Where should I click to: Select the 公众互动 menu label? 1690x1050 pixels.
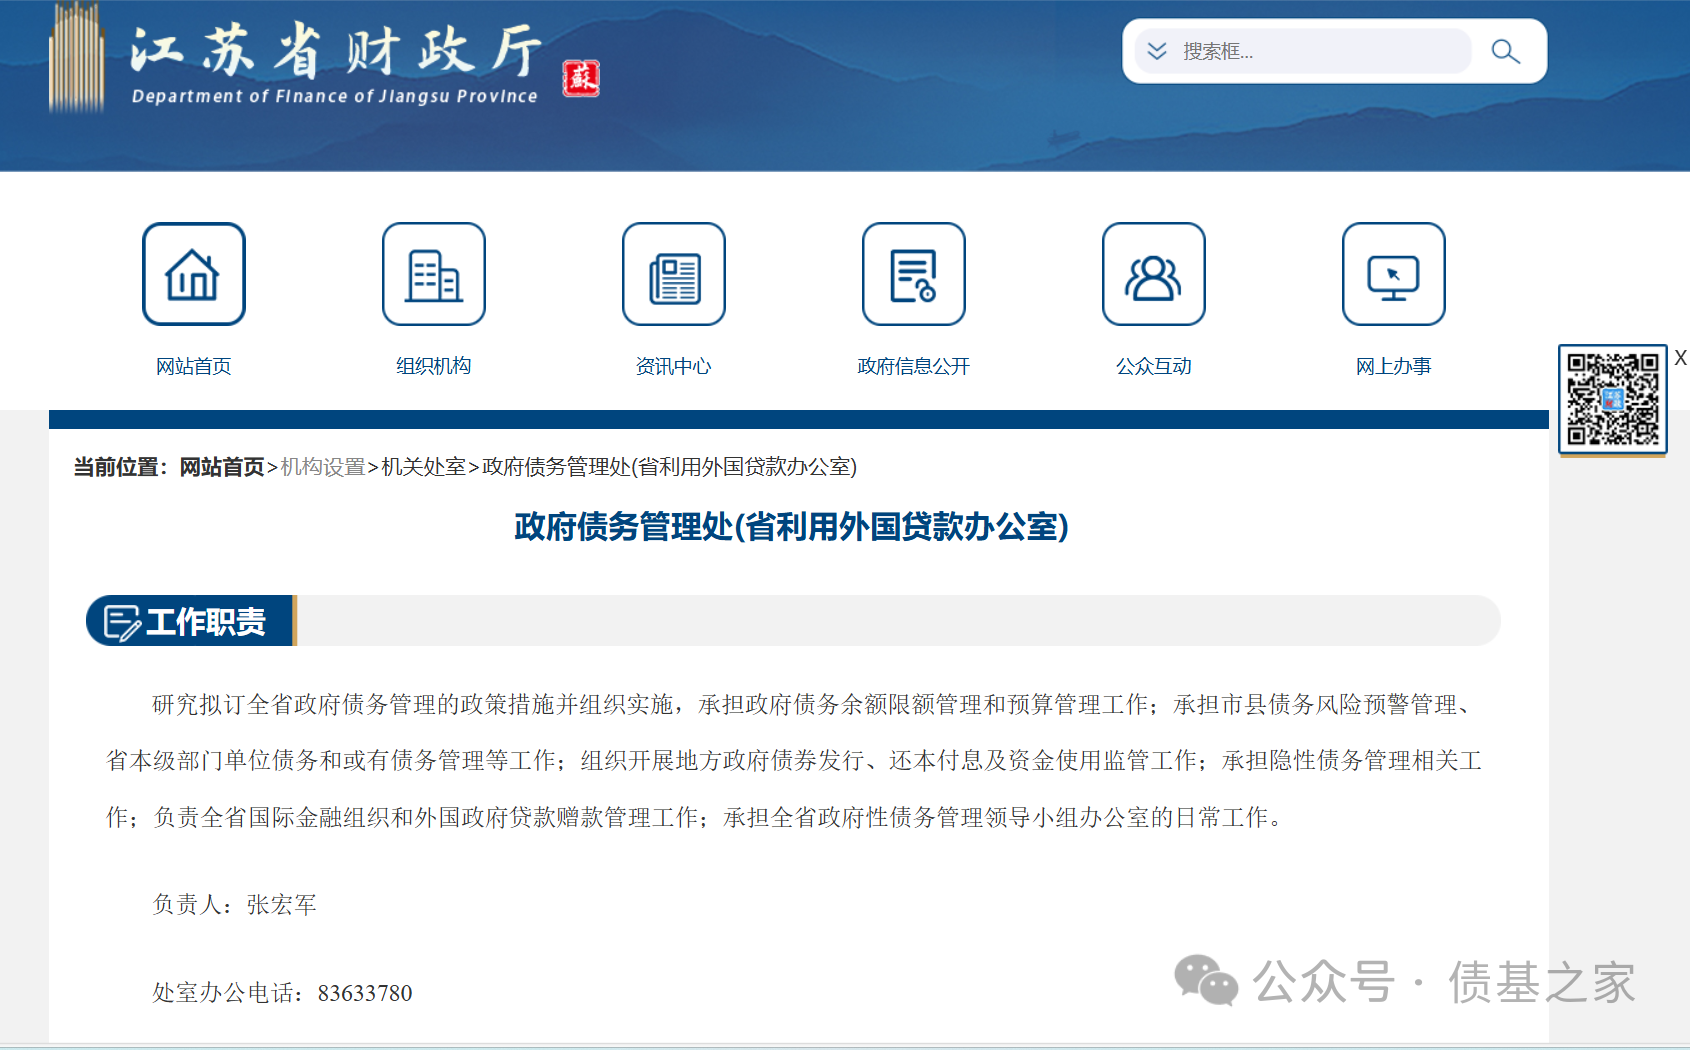pos(1153,366)
